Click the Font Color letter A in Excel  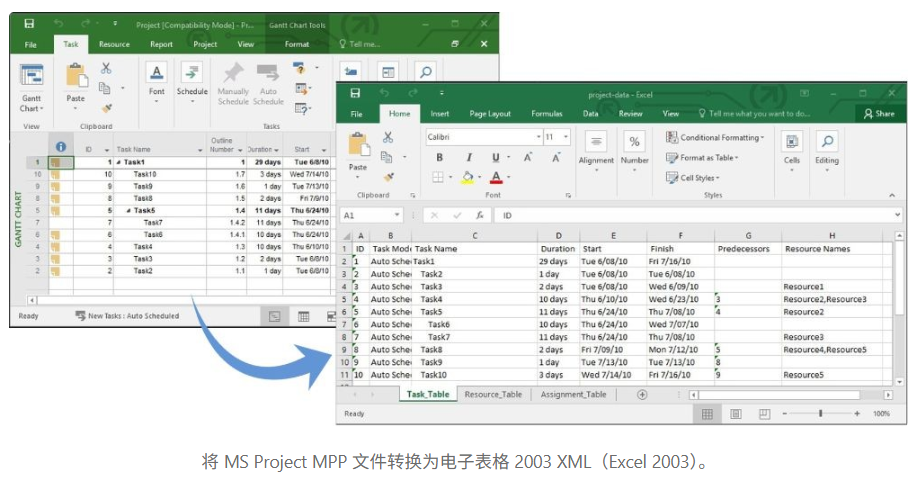point(496,177)
